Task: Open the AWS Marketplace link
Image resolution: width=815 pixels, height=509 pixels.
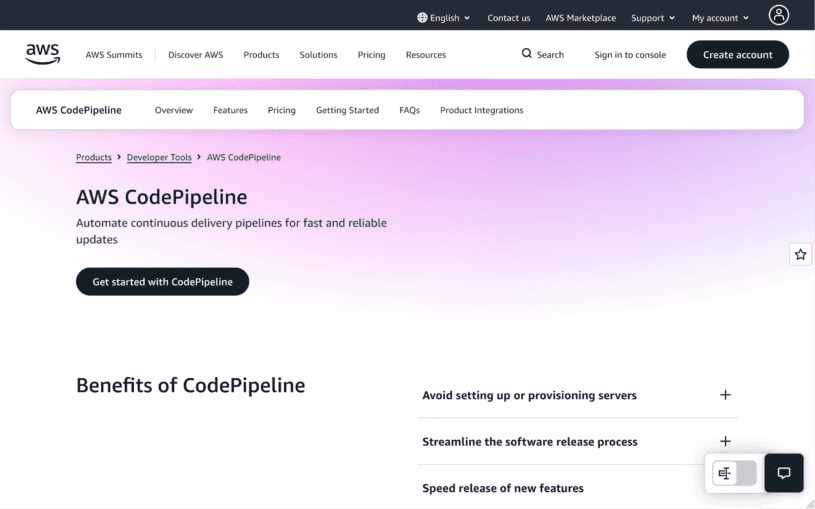Action: [x=581, y=18]
